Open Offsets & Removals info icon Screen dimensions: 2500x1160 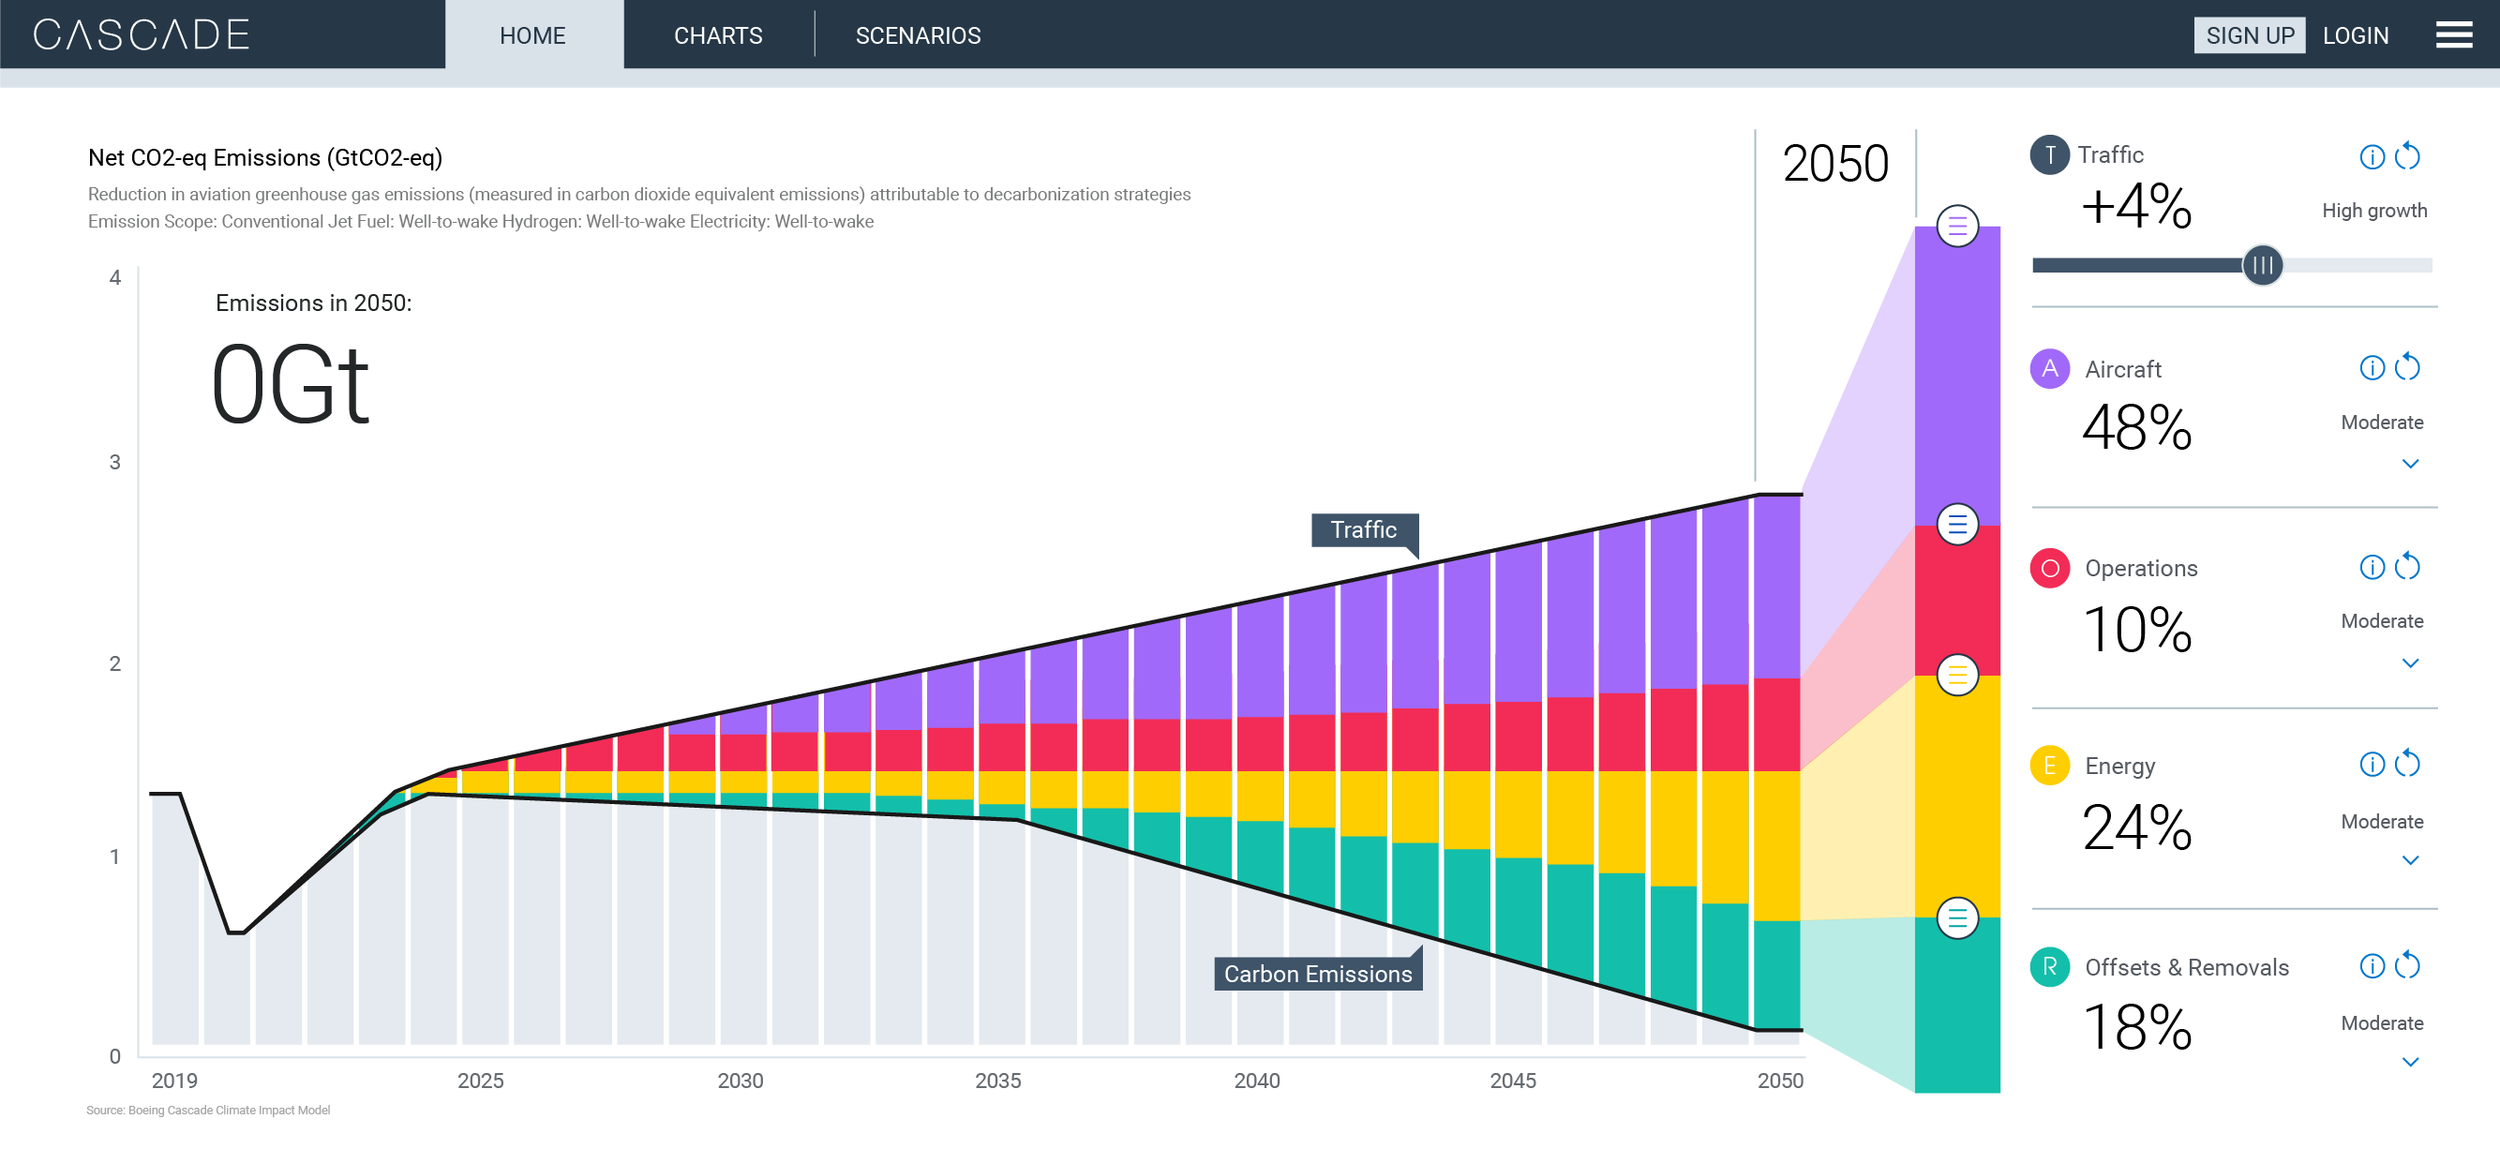tap(2371, 966)
